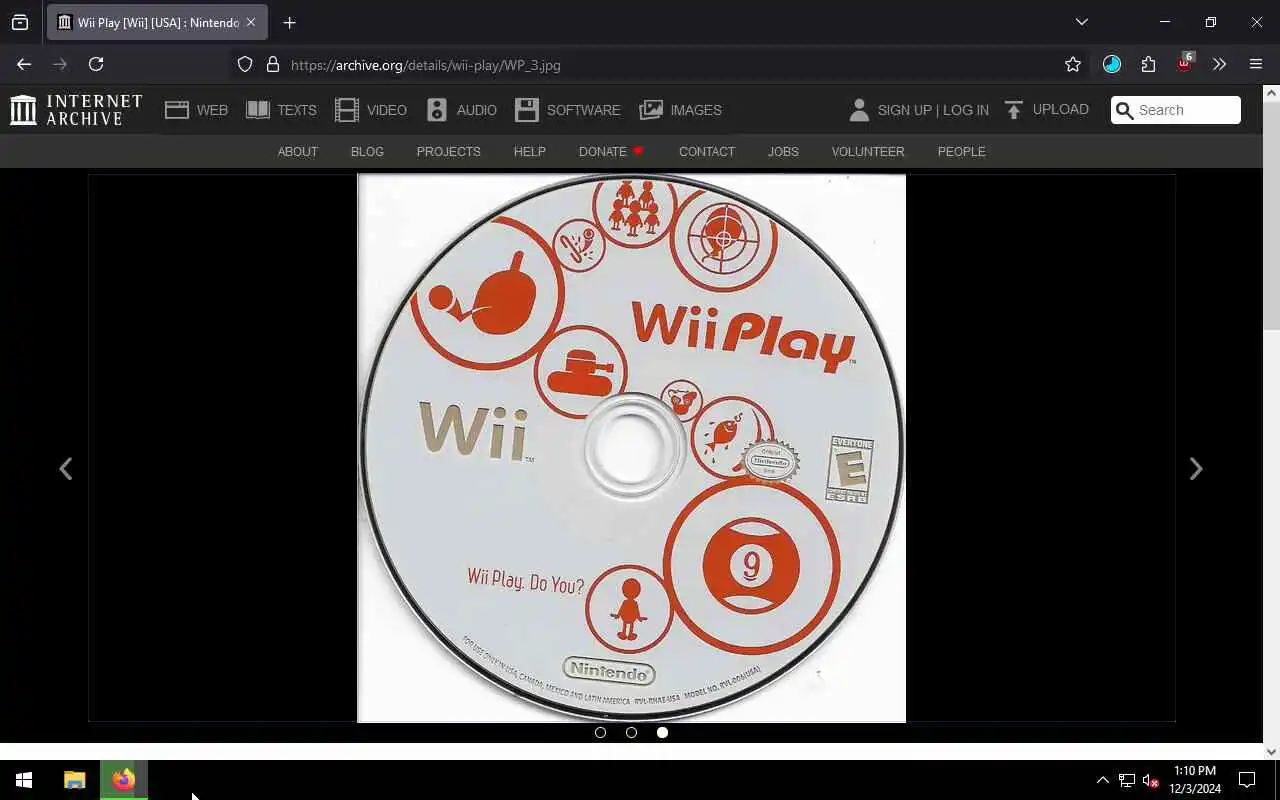
Task: Open the volume speaker tray icon
Action: [1151, 780]
